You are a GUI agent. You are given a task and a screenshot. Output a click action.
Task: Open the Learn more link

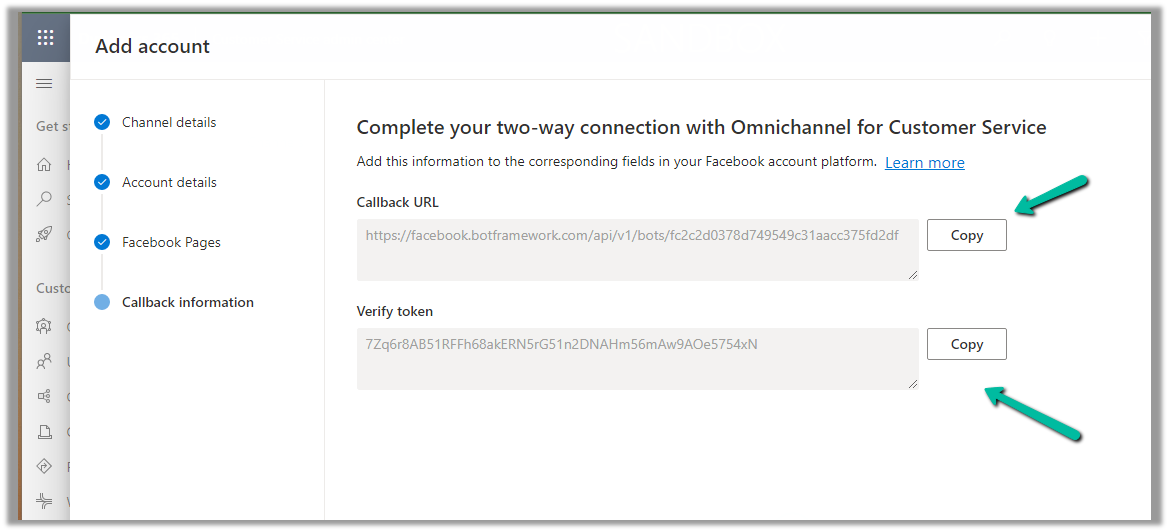(x=924, y=162)
